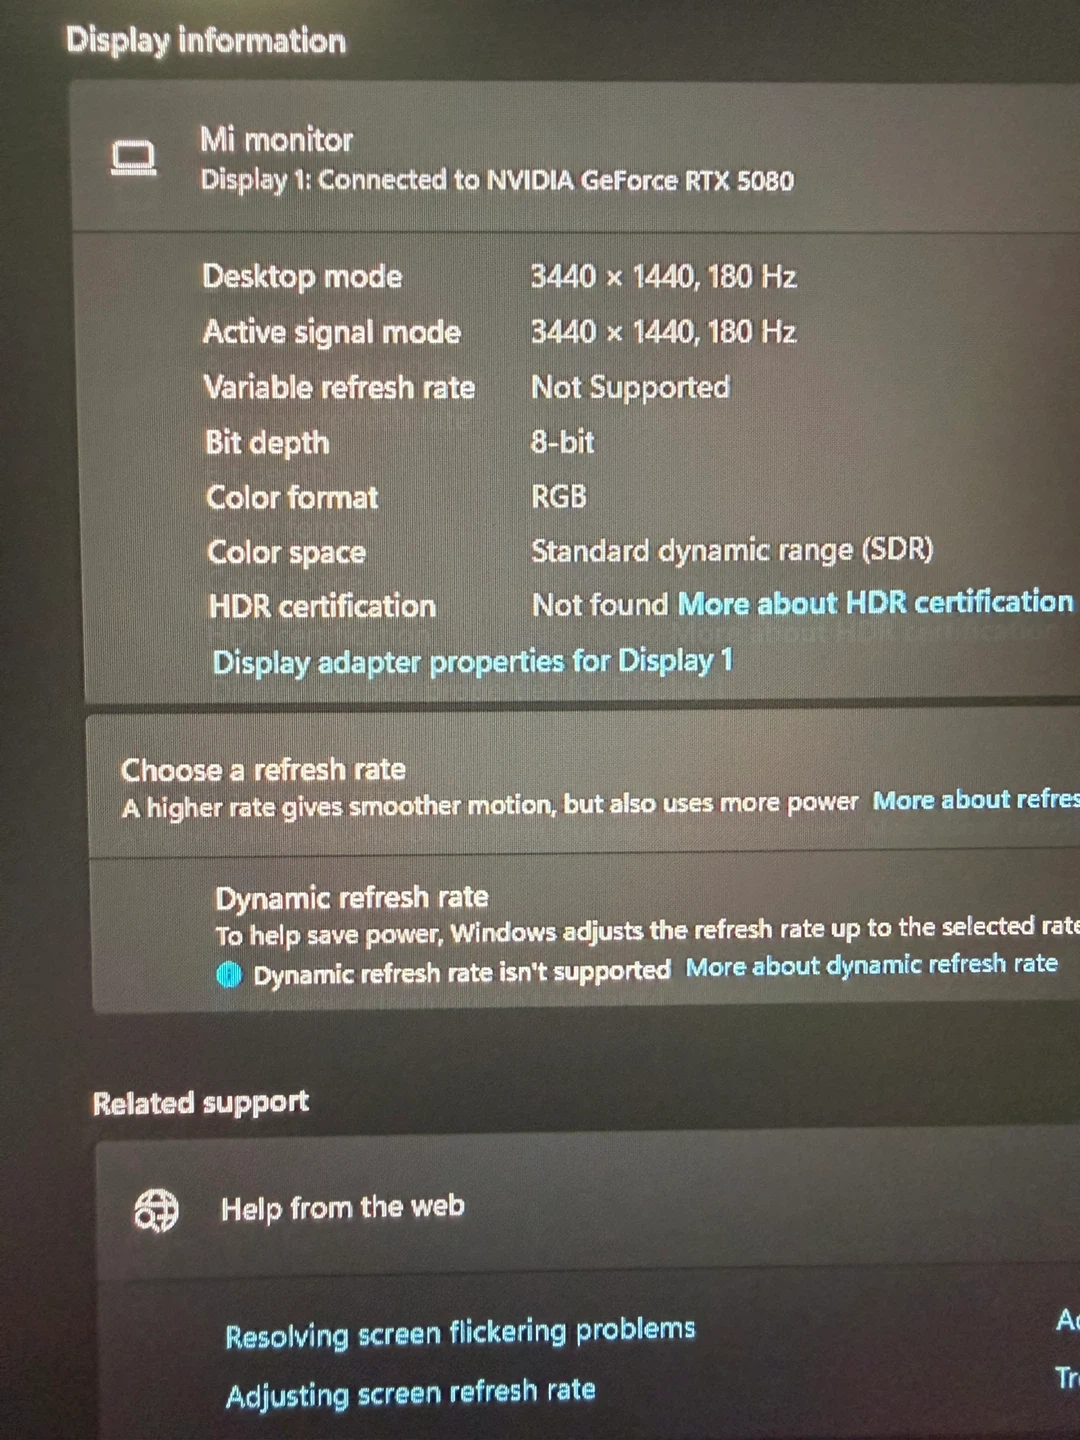Open Resolving screen flickering problems help link
This screenshot has width=1080, height=1440.
point(460,1332)
